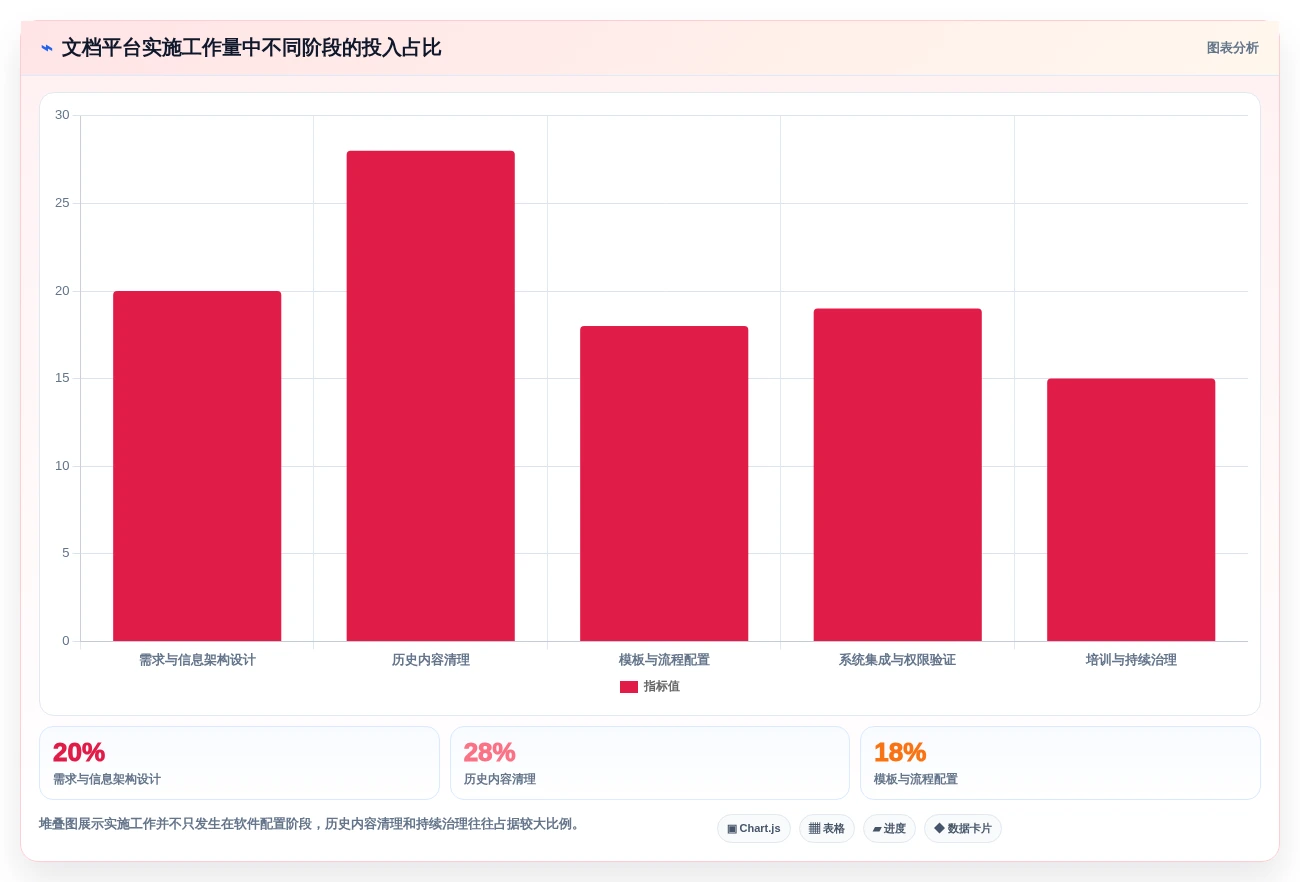Click the footer description starting with 堆叠图展示
Image resolution: width=1300 pixels, height=882 pixels.
(x=311, y=824)
